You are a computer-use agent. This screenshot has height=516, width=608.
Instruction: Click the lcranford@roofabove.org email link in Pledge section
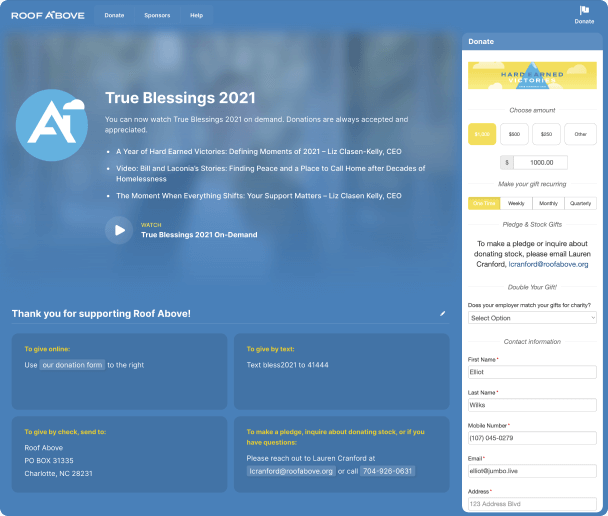(548, 264)
